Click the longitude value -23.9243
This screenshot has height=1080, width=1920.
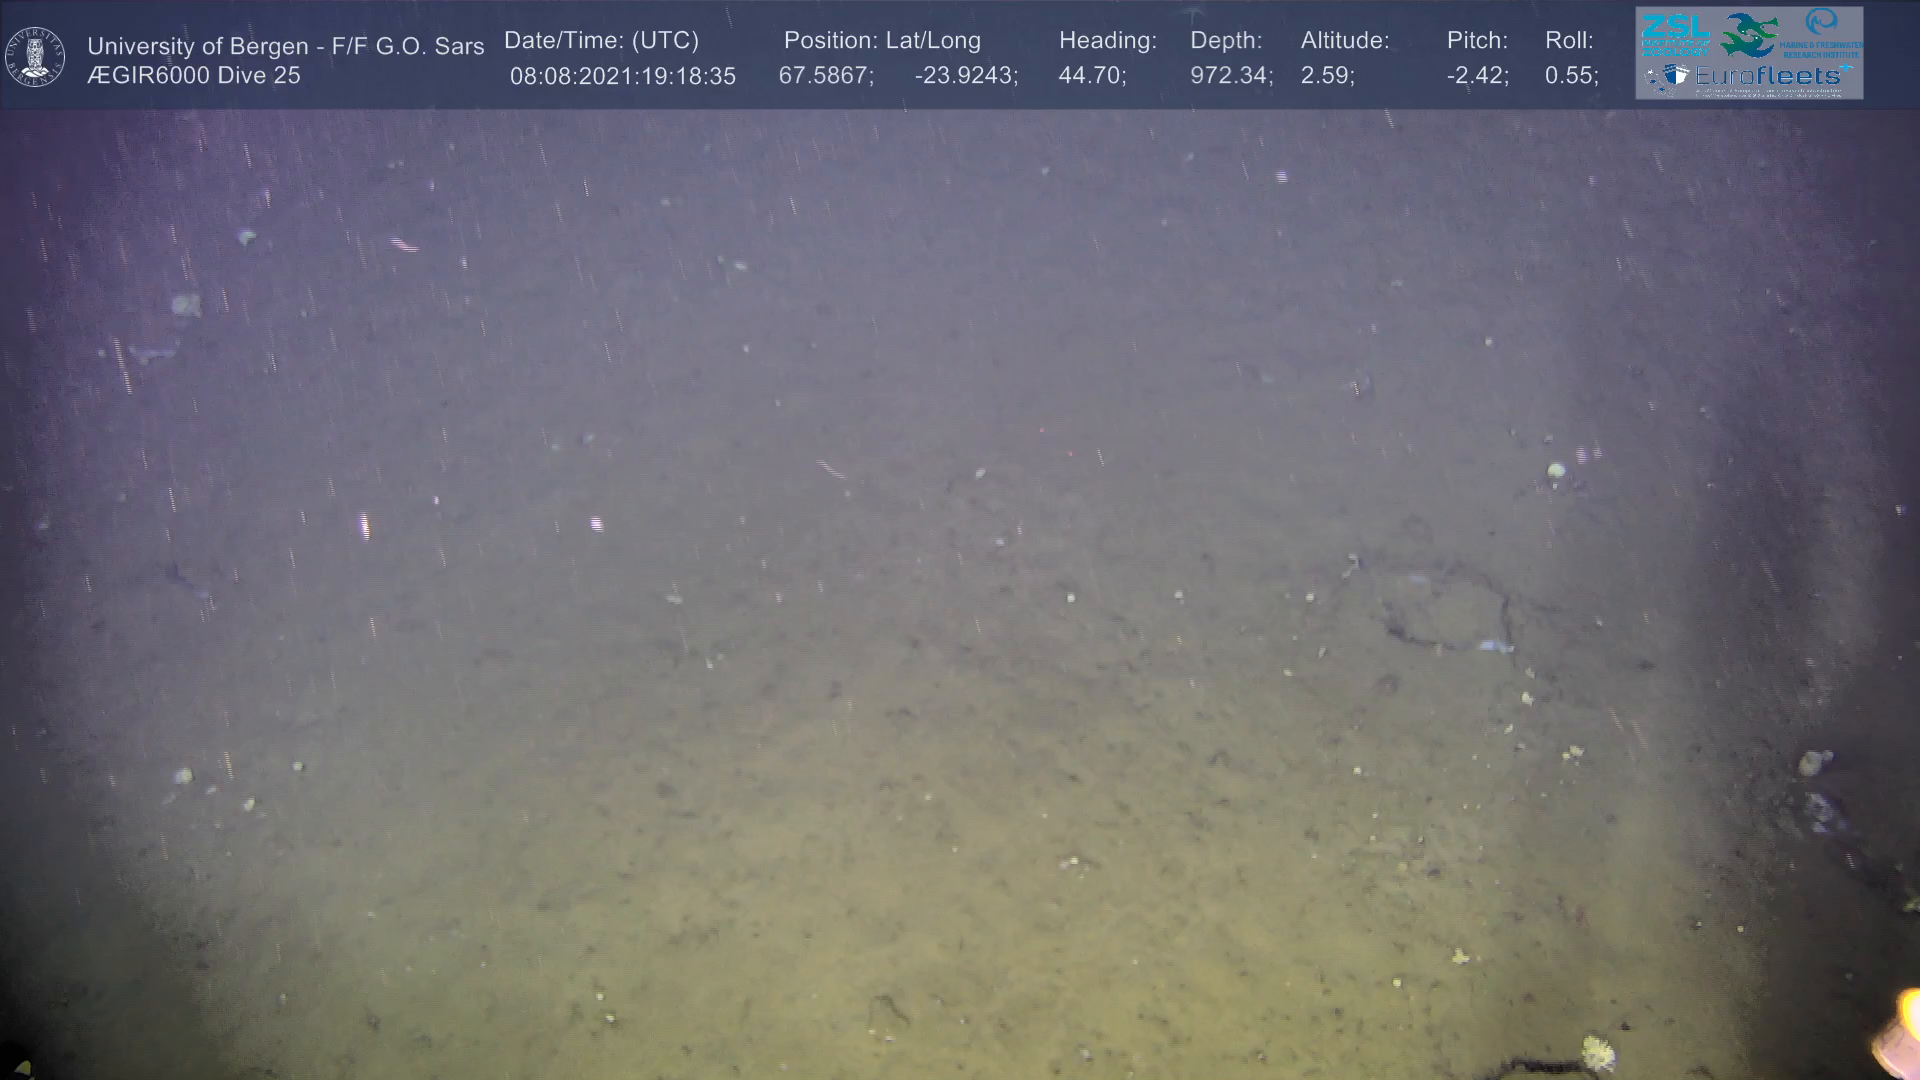965,76
